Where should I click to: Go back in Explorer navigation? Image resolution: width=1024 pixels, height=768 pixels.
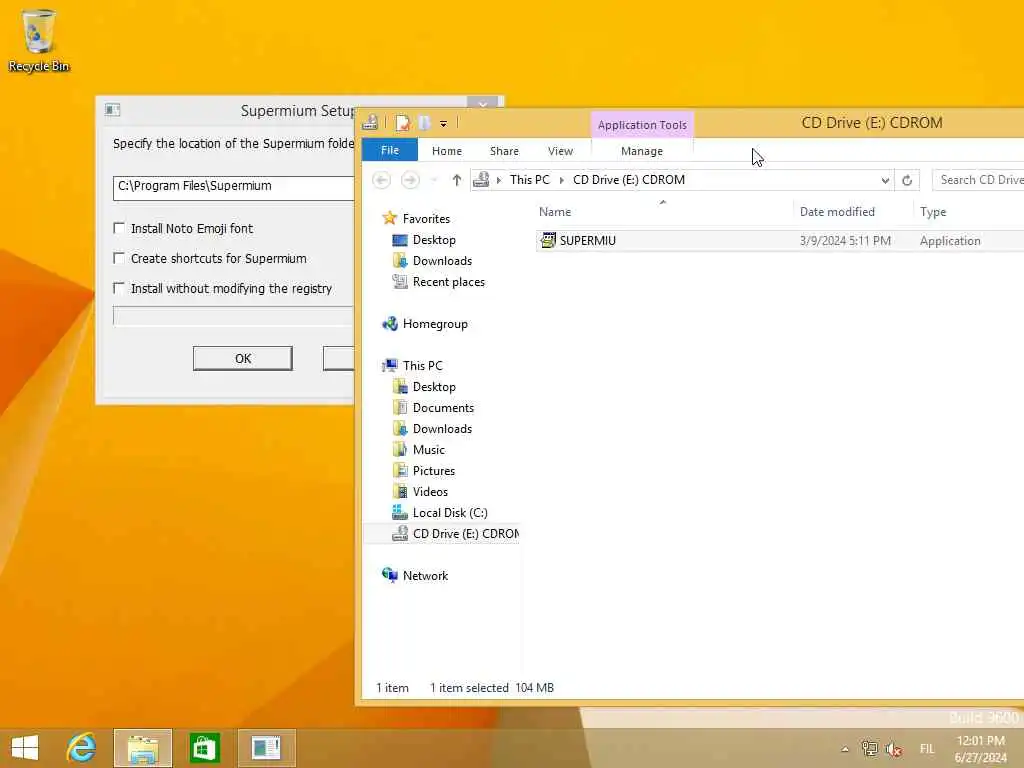tap(381, 180)
